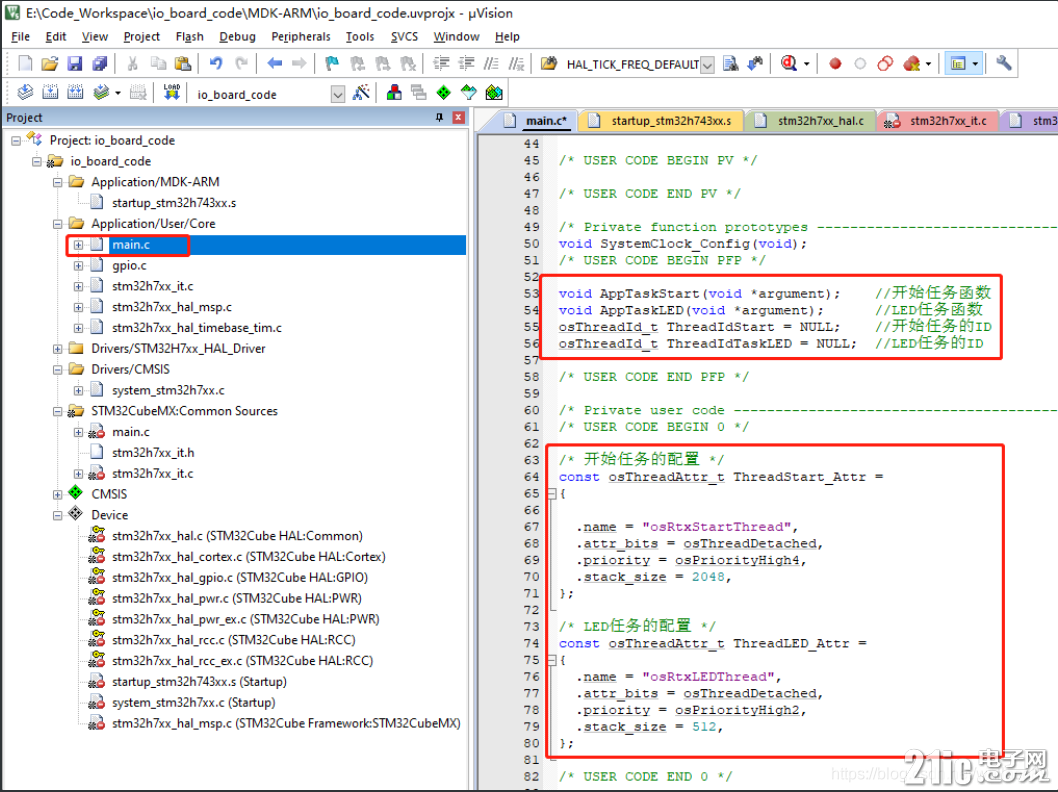Expand gpio.c dependencies in project tree

[x=79, y=266]
